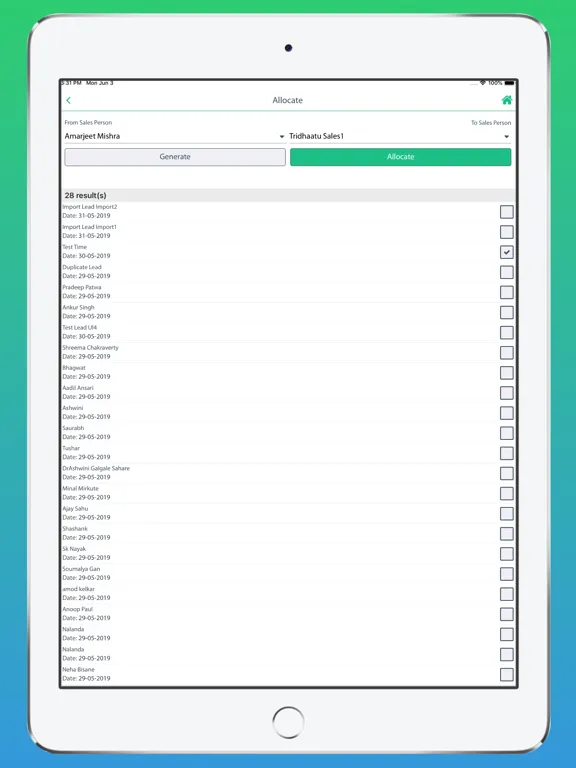Enable the Bhagwat checkbox
Screen dimensions: 576x768
pyautogui.click(x=506, y=373)
